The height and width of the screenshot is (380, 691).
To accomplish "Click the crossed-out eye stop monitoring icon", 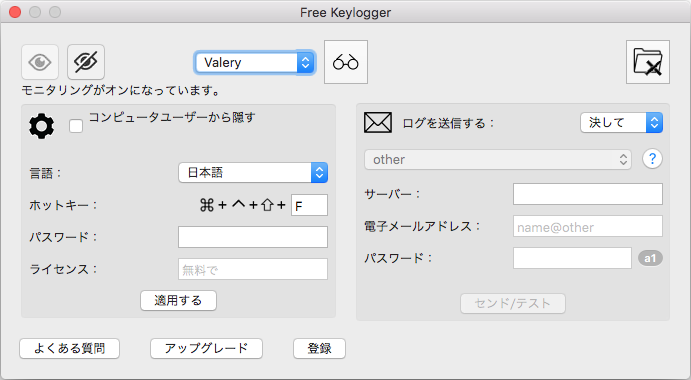I will [x=86, y=62].
